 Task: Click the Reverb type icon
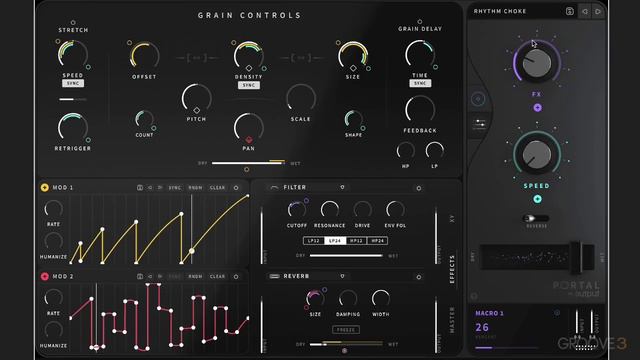274,276
